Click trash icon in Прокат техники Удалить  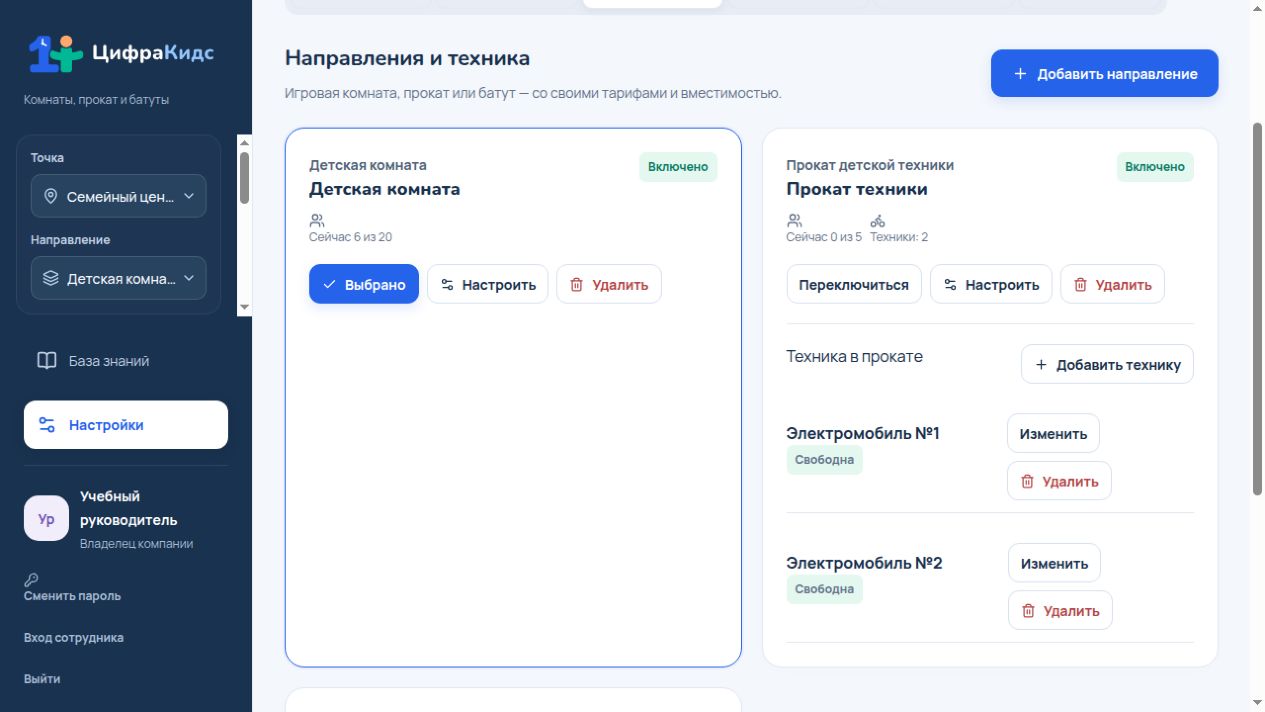pos(1080,285)
